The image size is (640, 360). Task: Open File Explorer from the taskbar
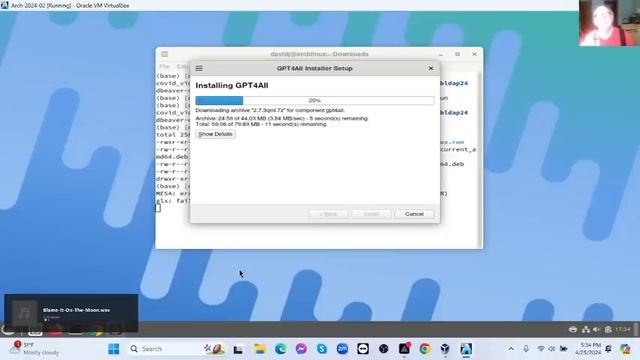tap(260, 349)
